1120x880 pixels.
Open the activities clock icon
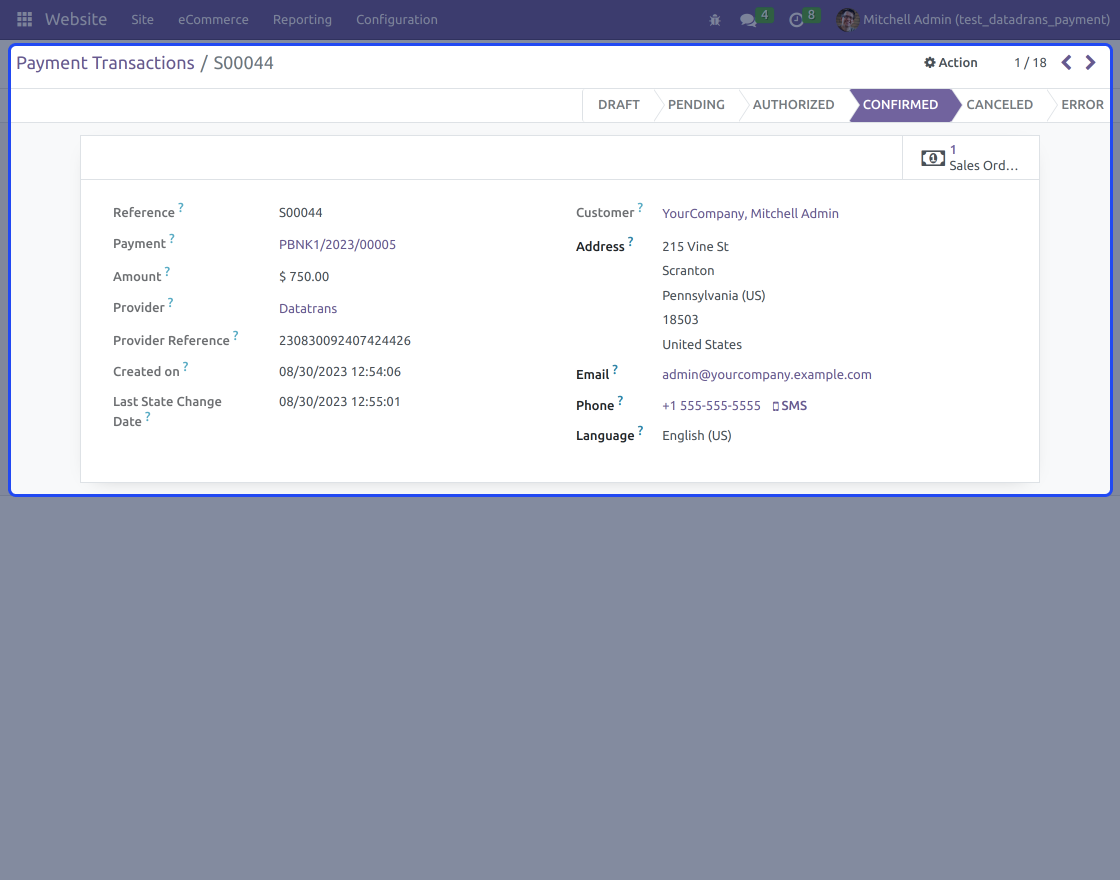(796, 20)
